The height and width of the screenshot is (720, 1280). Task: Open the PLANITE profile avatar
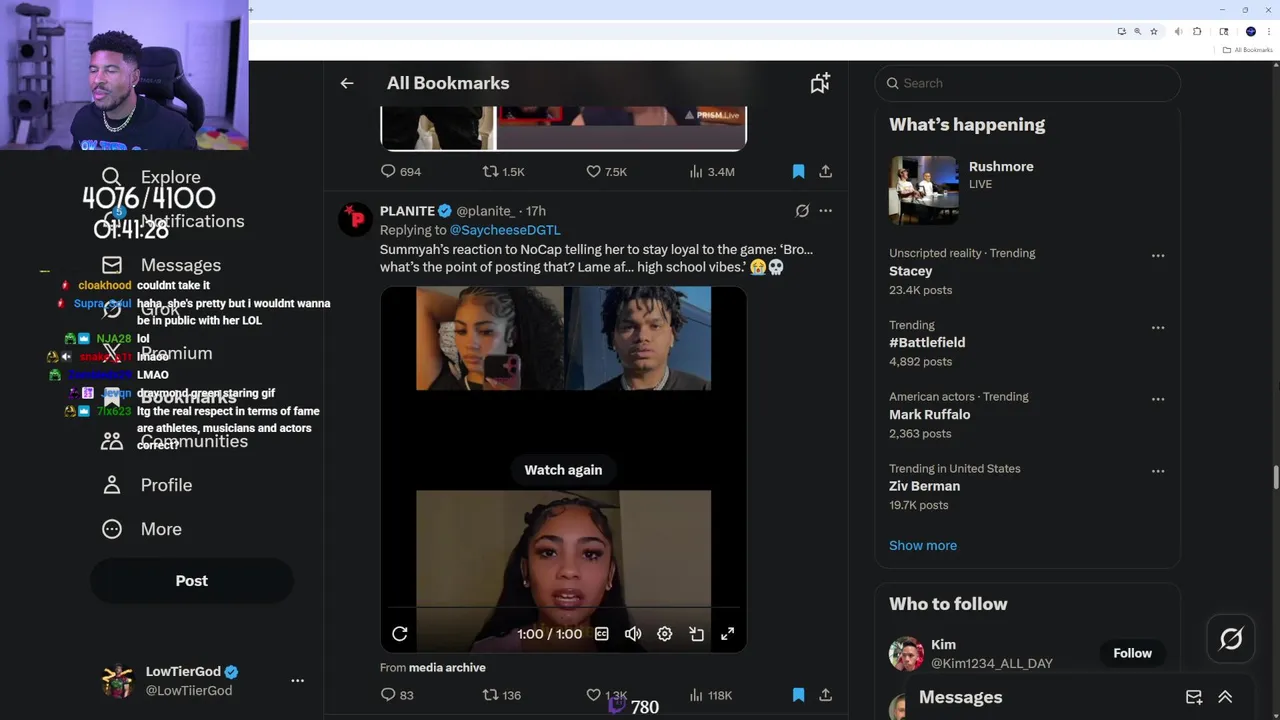tap(355, 218)
